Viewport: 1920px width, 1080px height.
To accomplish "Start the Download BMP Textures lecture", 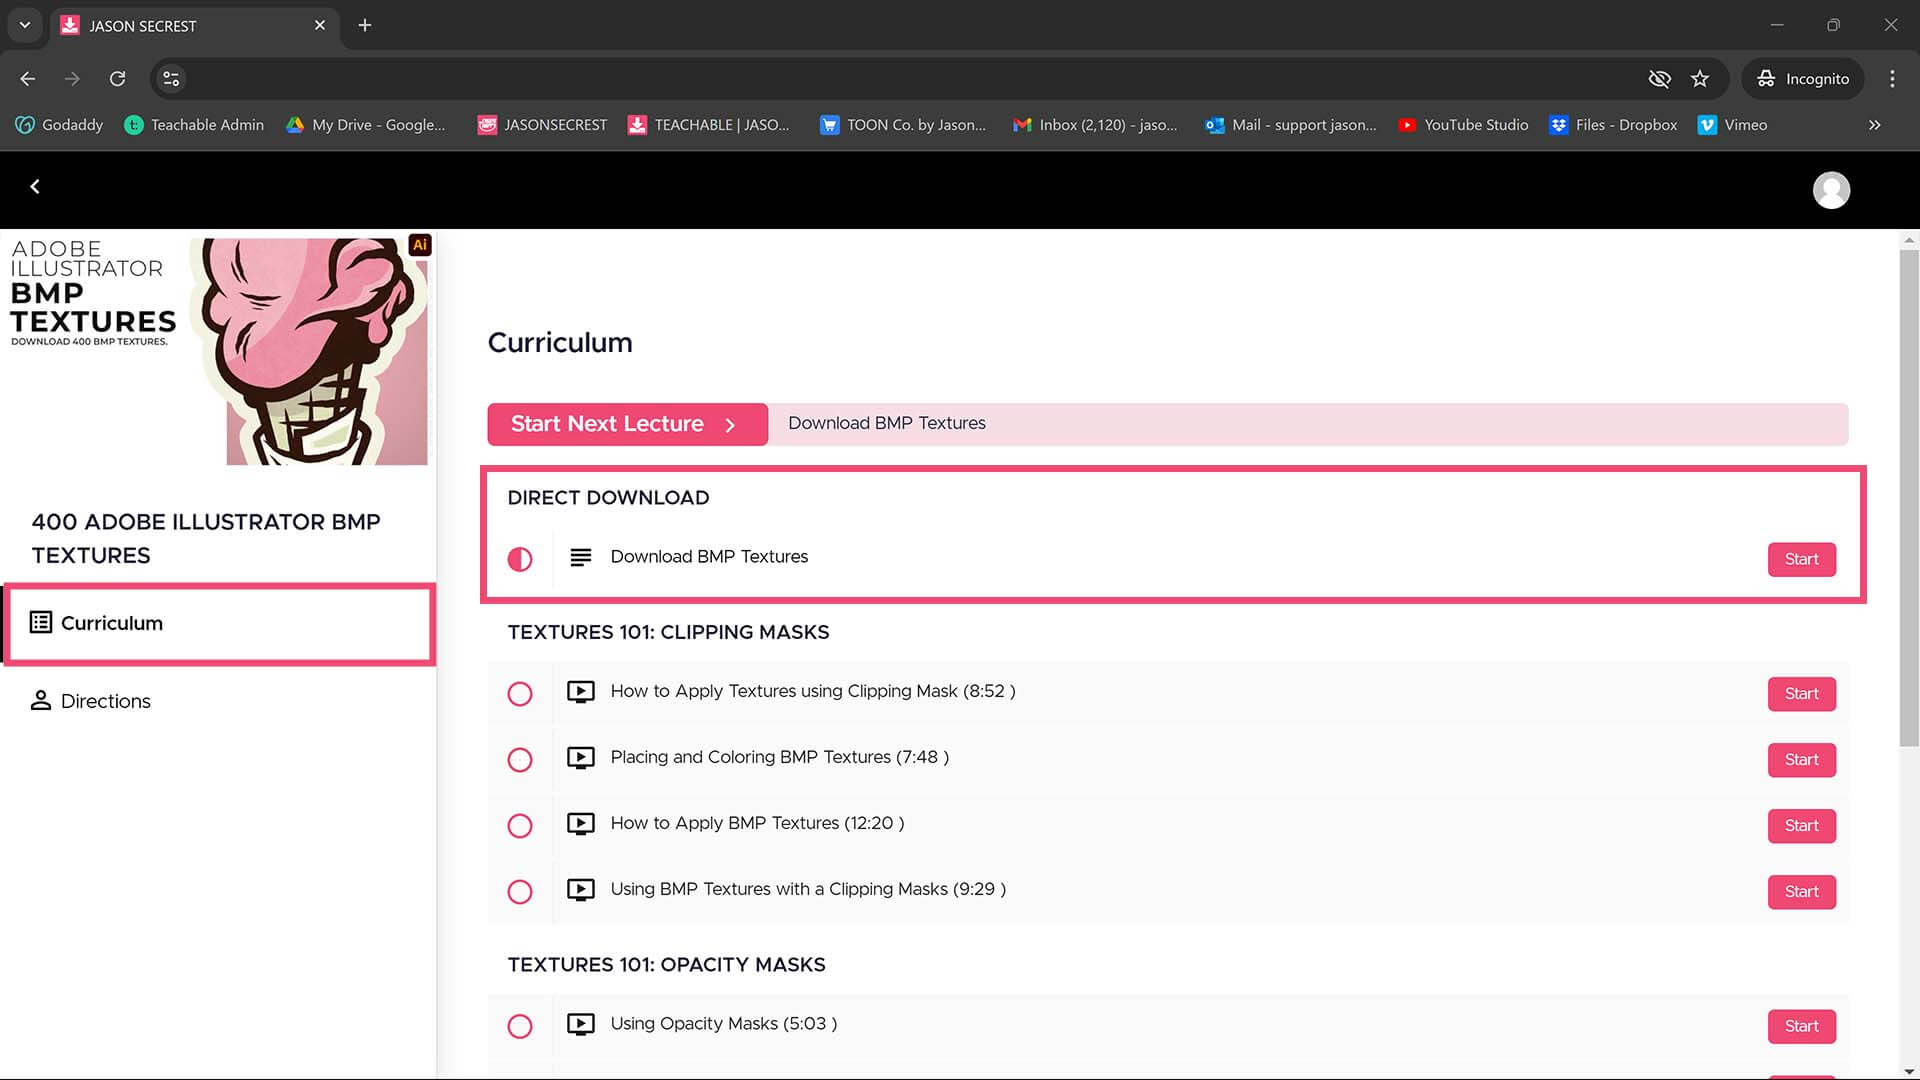I will click(1801, 559).
